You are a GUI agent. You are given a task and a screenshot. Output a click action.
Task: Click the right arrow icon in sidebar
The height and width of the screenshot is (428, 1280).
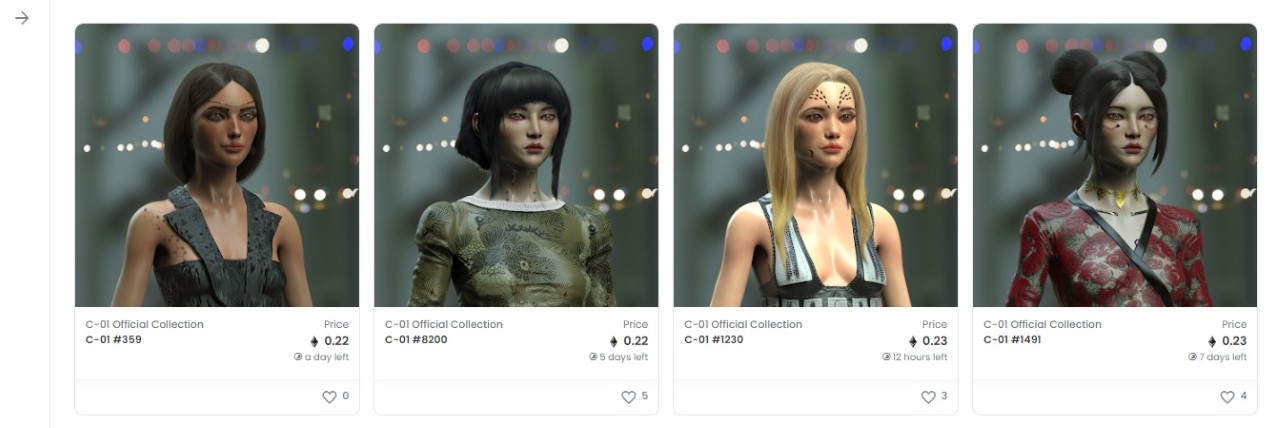pos(23,18)
